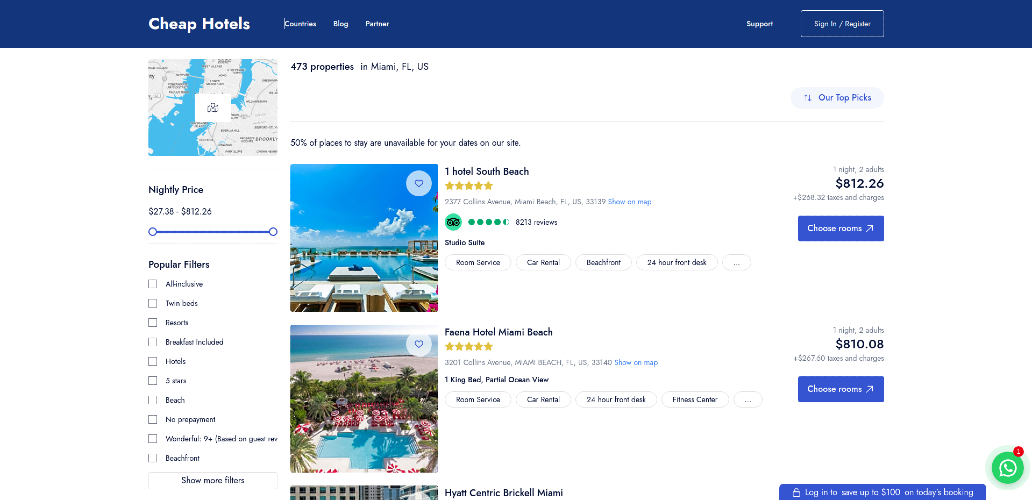Click the Sign In / Register button
The width and height of the screenshot is (1032, 500).
point(842,24)
